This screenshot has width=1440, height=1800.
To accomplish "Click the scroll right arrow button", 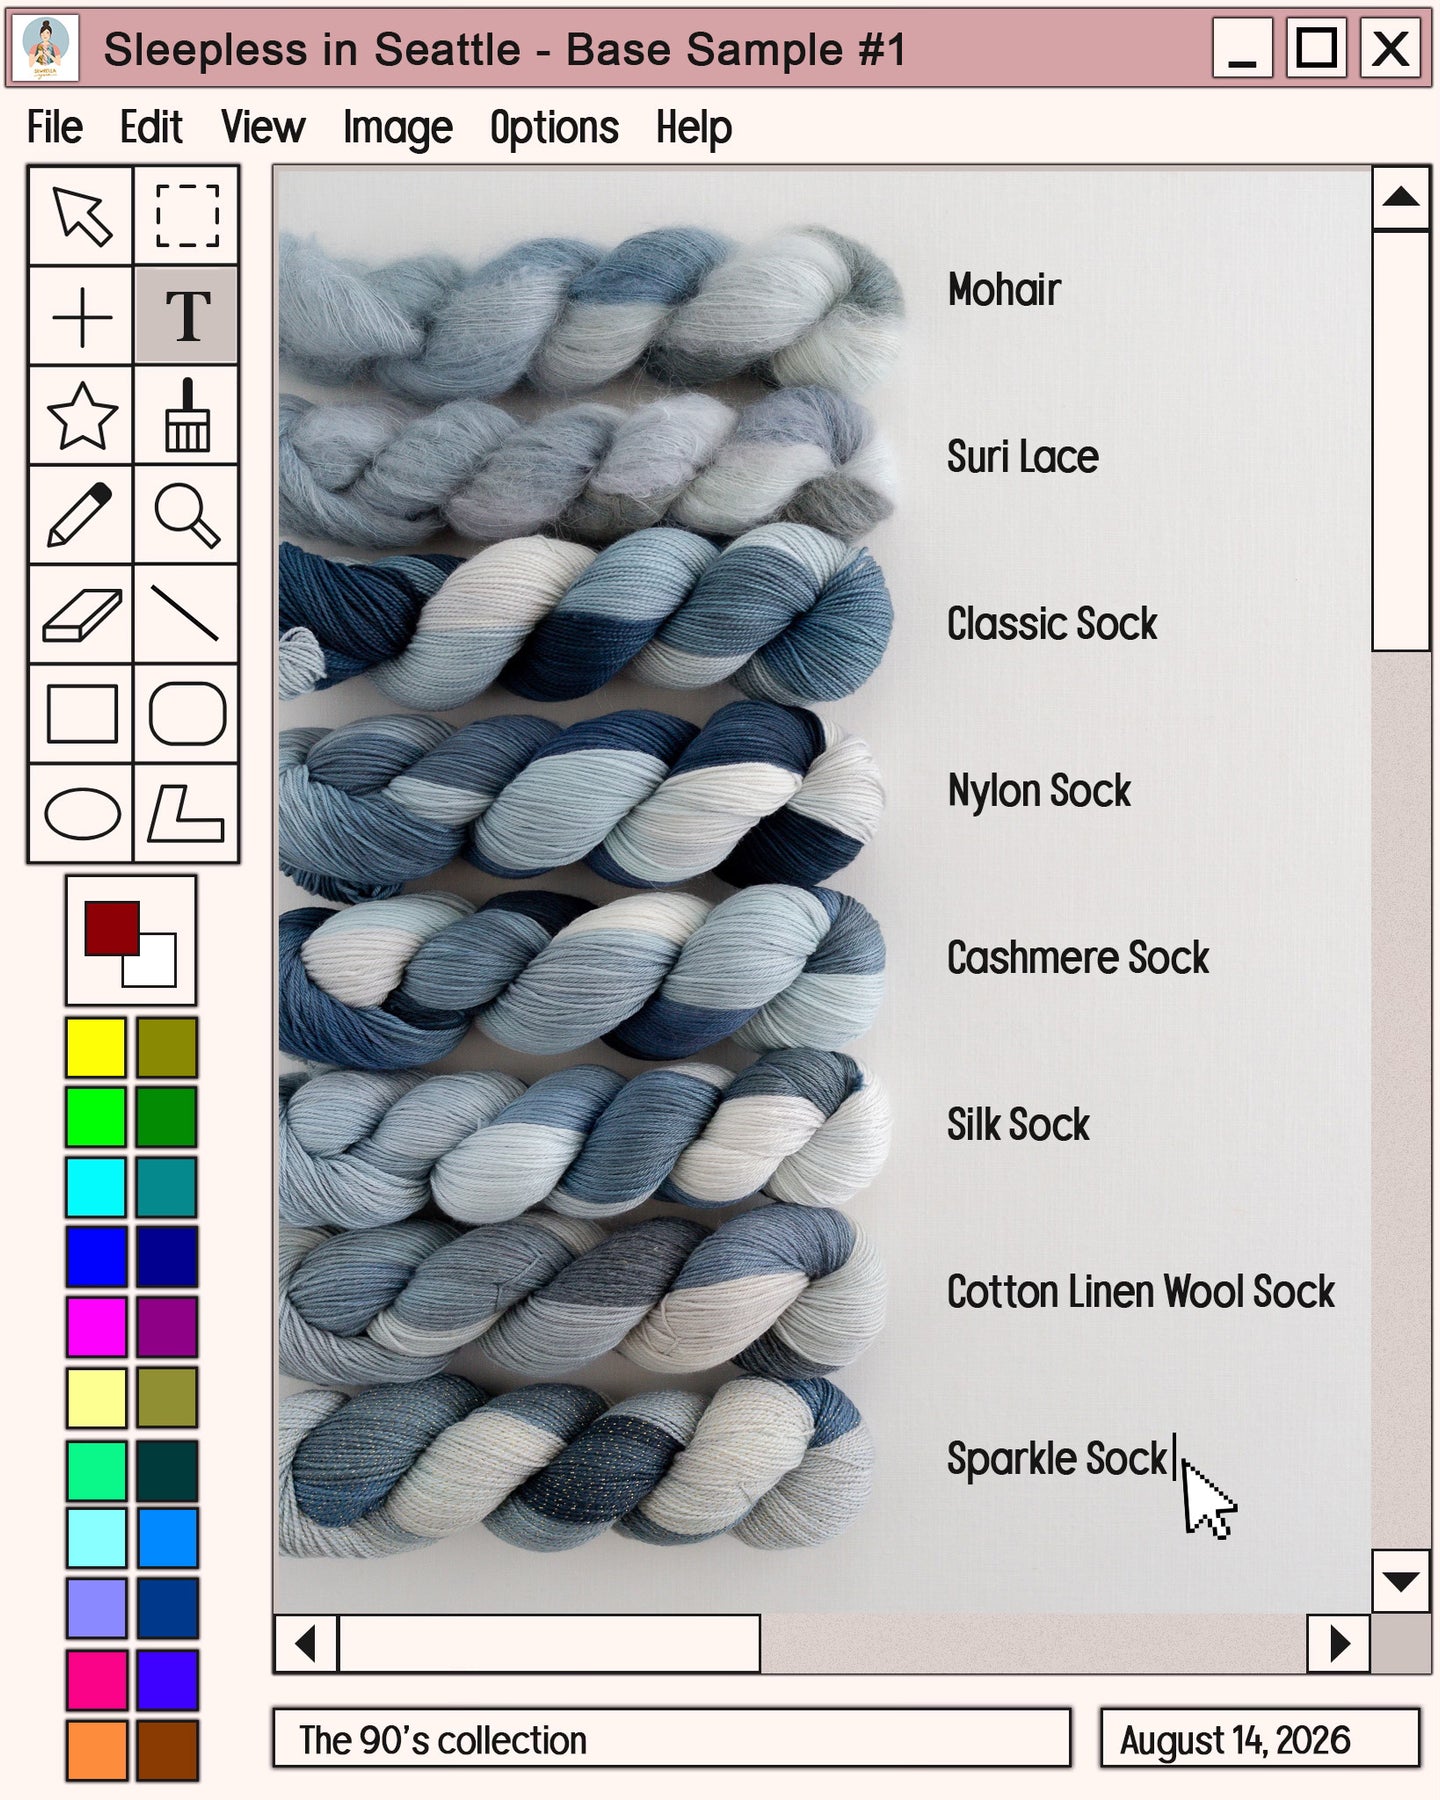I will click(x=1339, y=1643).
